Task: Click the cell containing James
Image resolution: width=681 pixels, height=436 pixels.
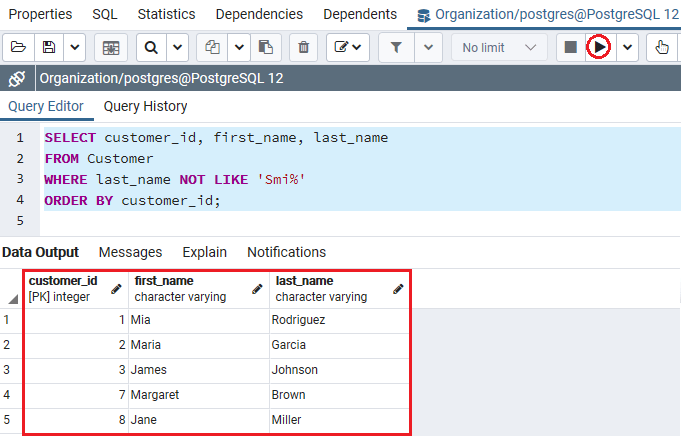Action: 199,370
